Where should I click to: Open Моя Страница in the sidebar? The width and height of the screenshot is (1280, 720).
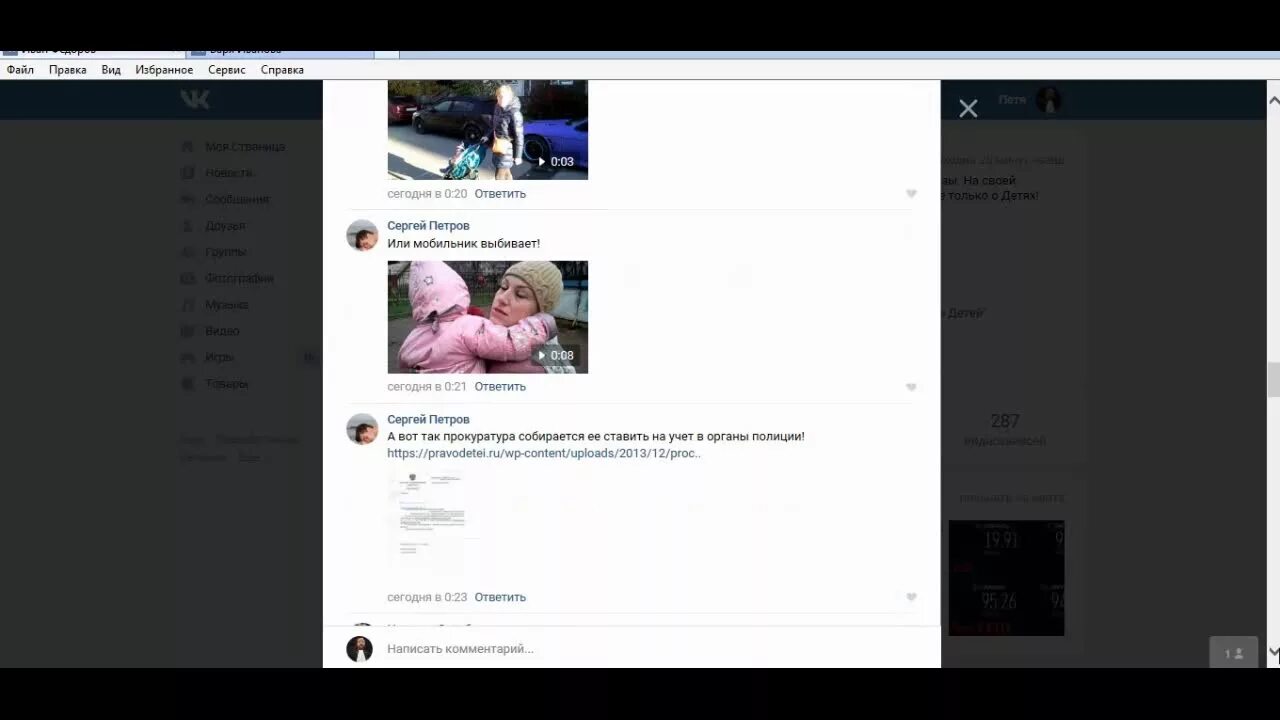coord(245,147)
